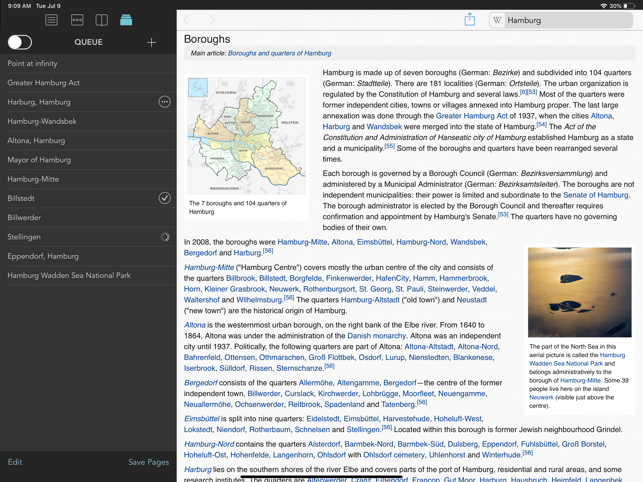Select Altona, Hamburg in the queue

[88, 141]
